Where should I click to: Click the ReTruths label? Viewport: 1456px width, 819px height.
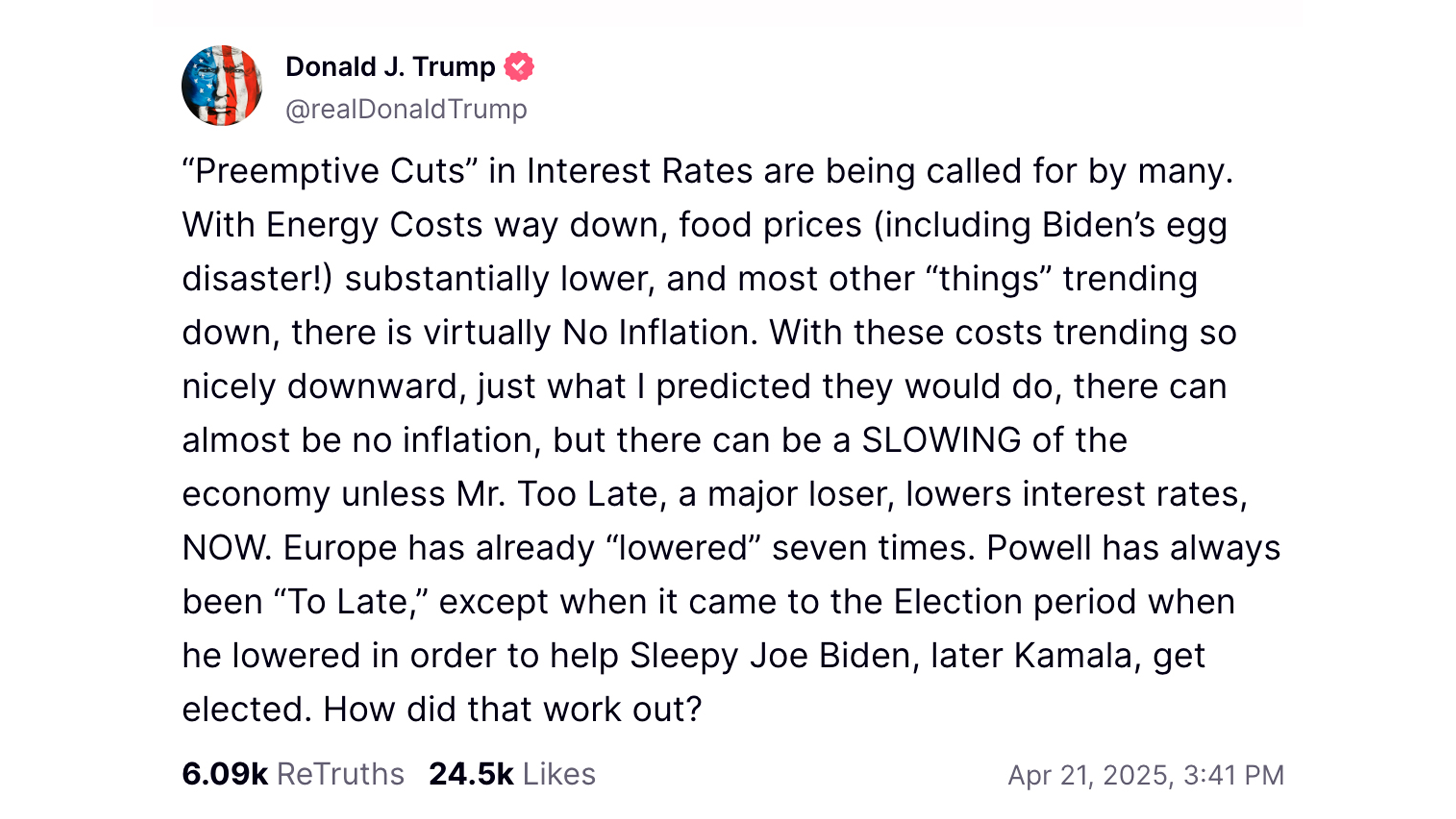[x=340, y=774]
